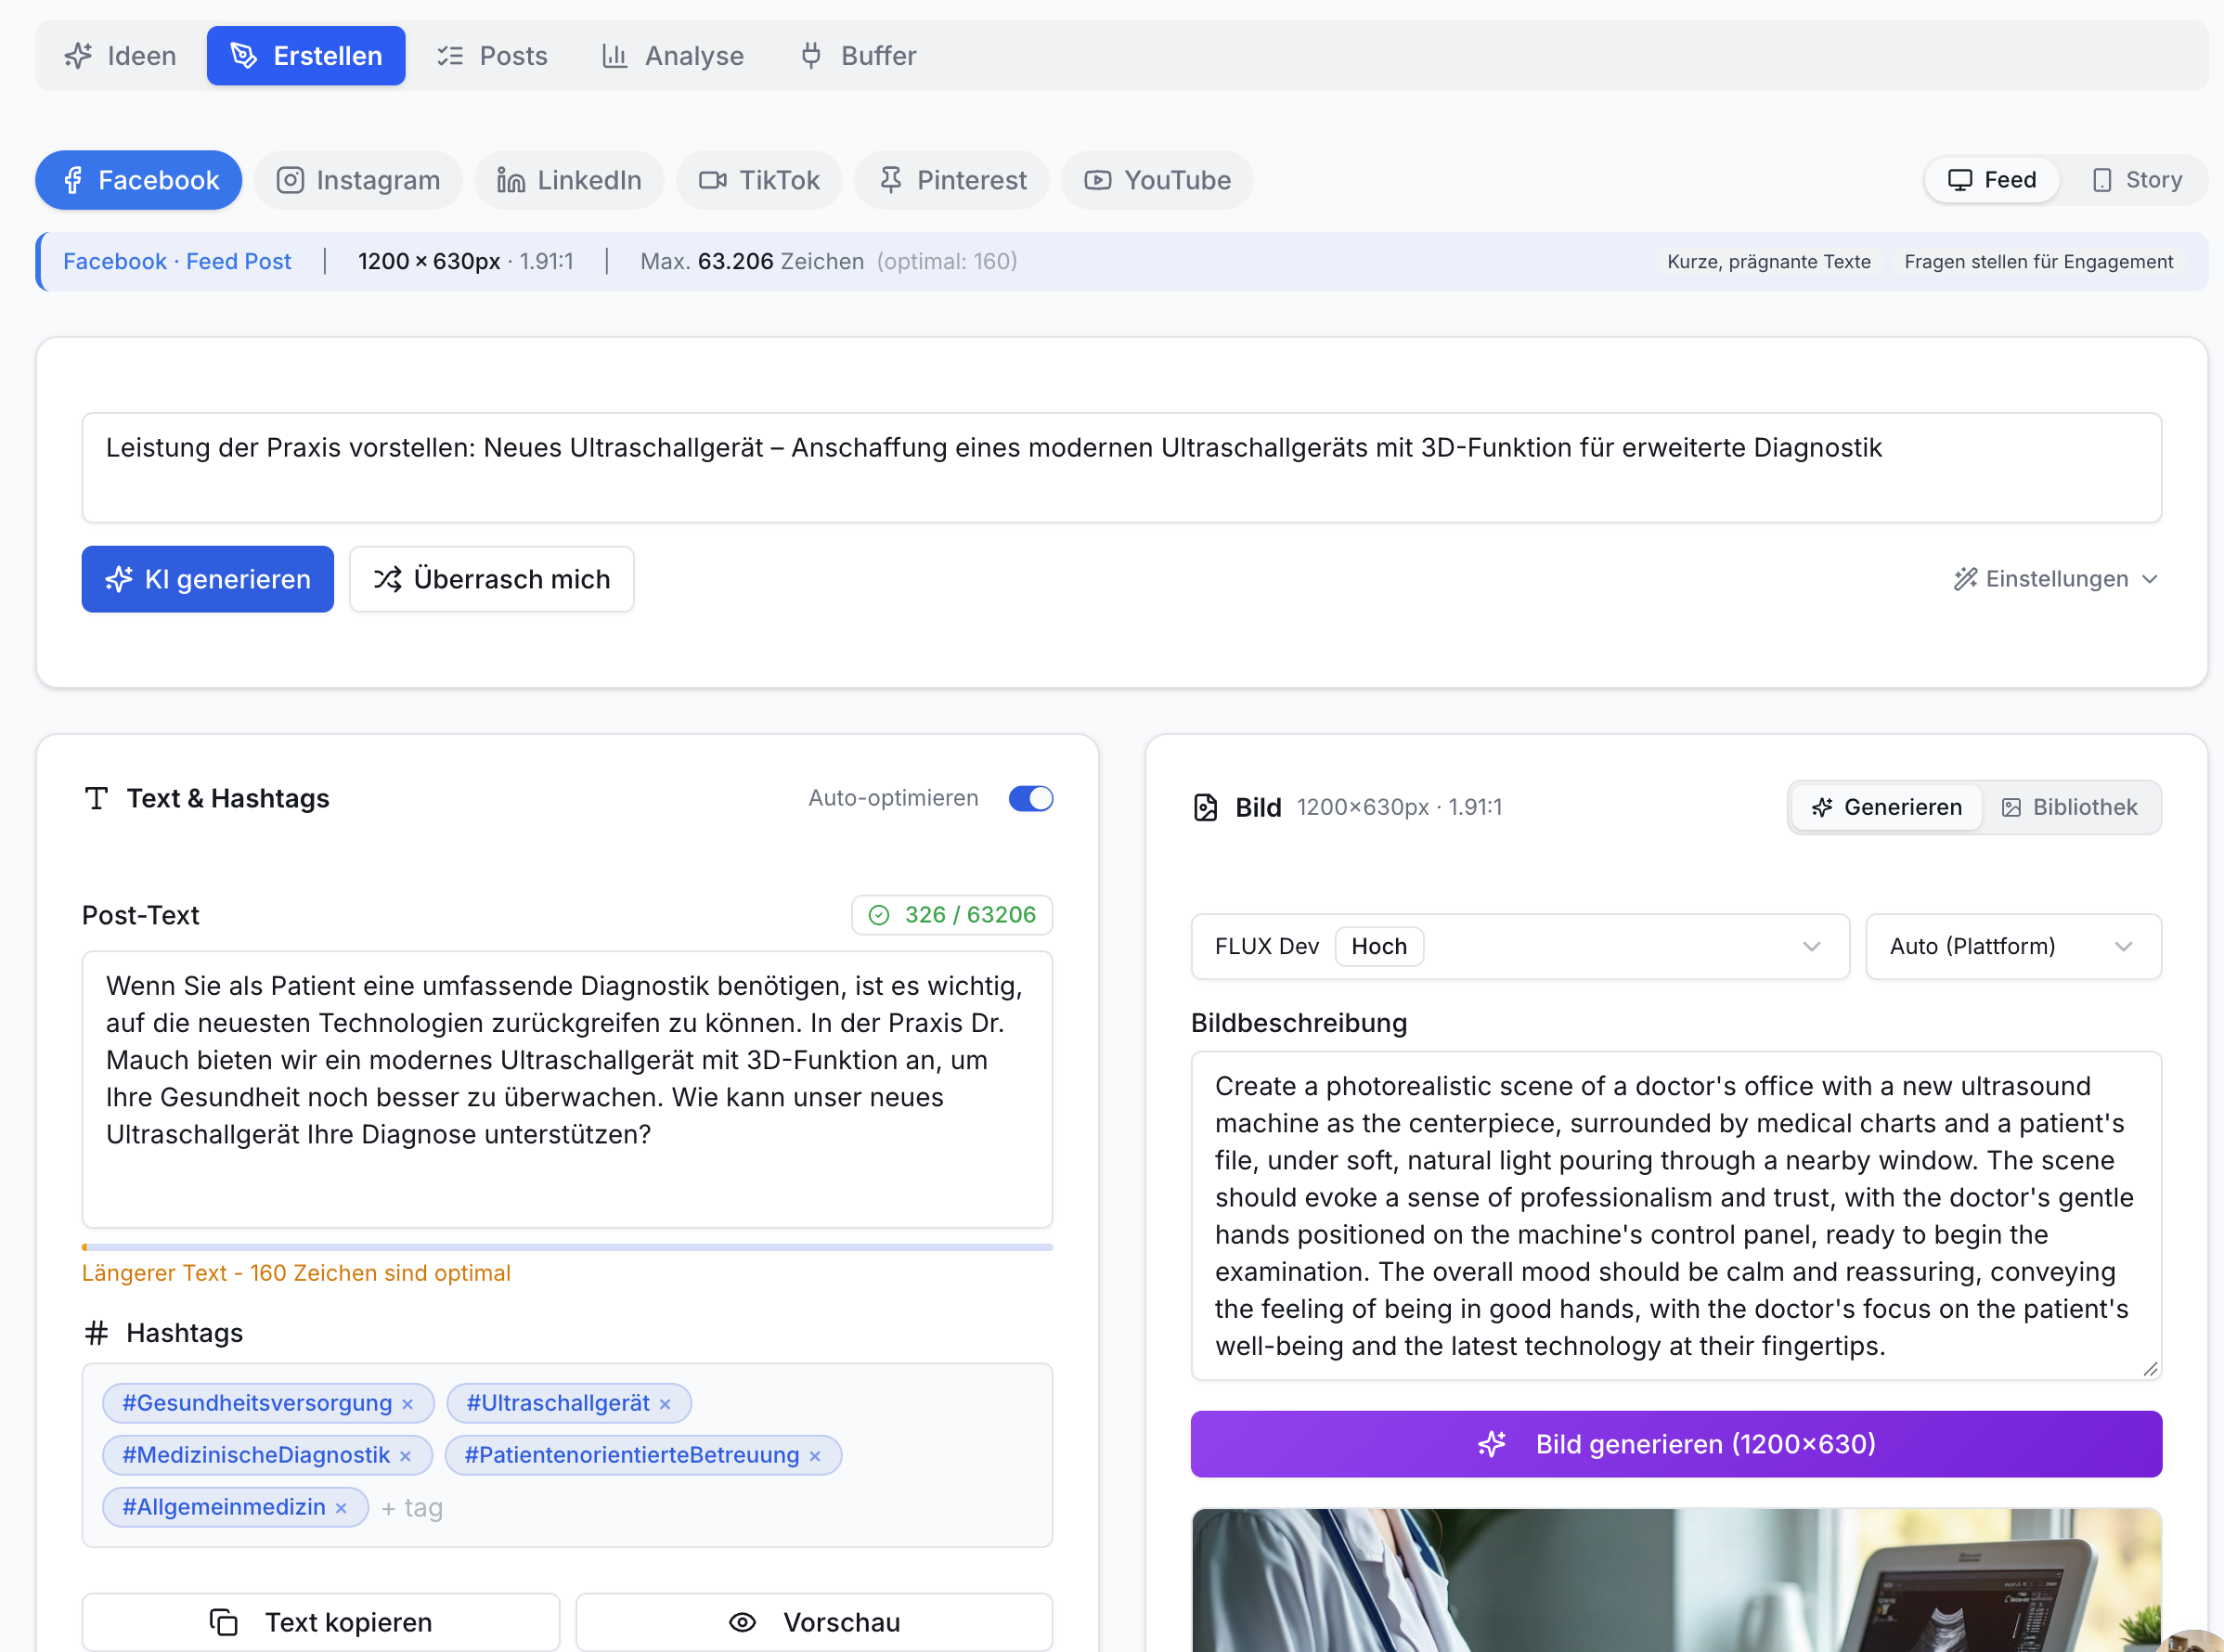Click the topic prompt input field
Image resolution: width=2224 pixels, height=1652 pixels.
point(1121,468)
